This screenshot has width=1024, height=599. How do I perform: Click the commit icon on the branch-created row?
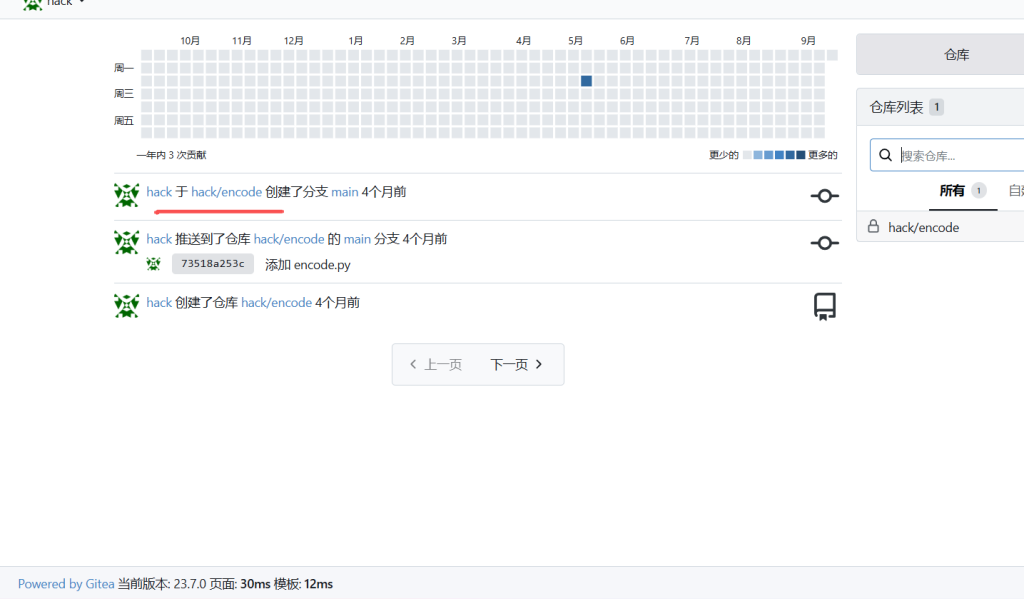(824, 196)
